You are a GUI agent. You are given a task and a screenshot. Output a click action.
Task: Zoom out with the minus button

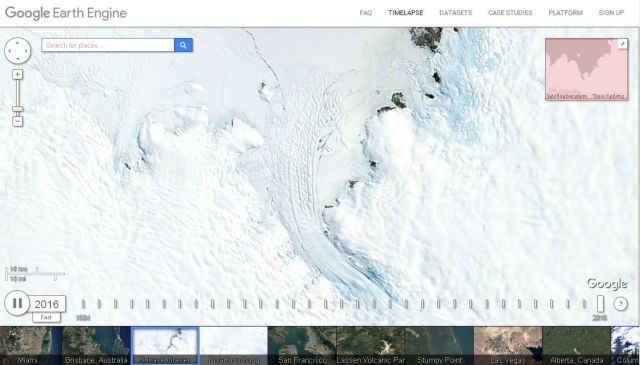coord(17,121)
